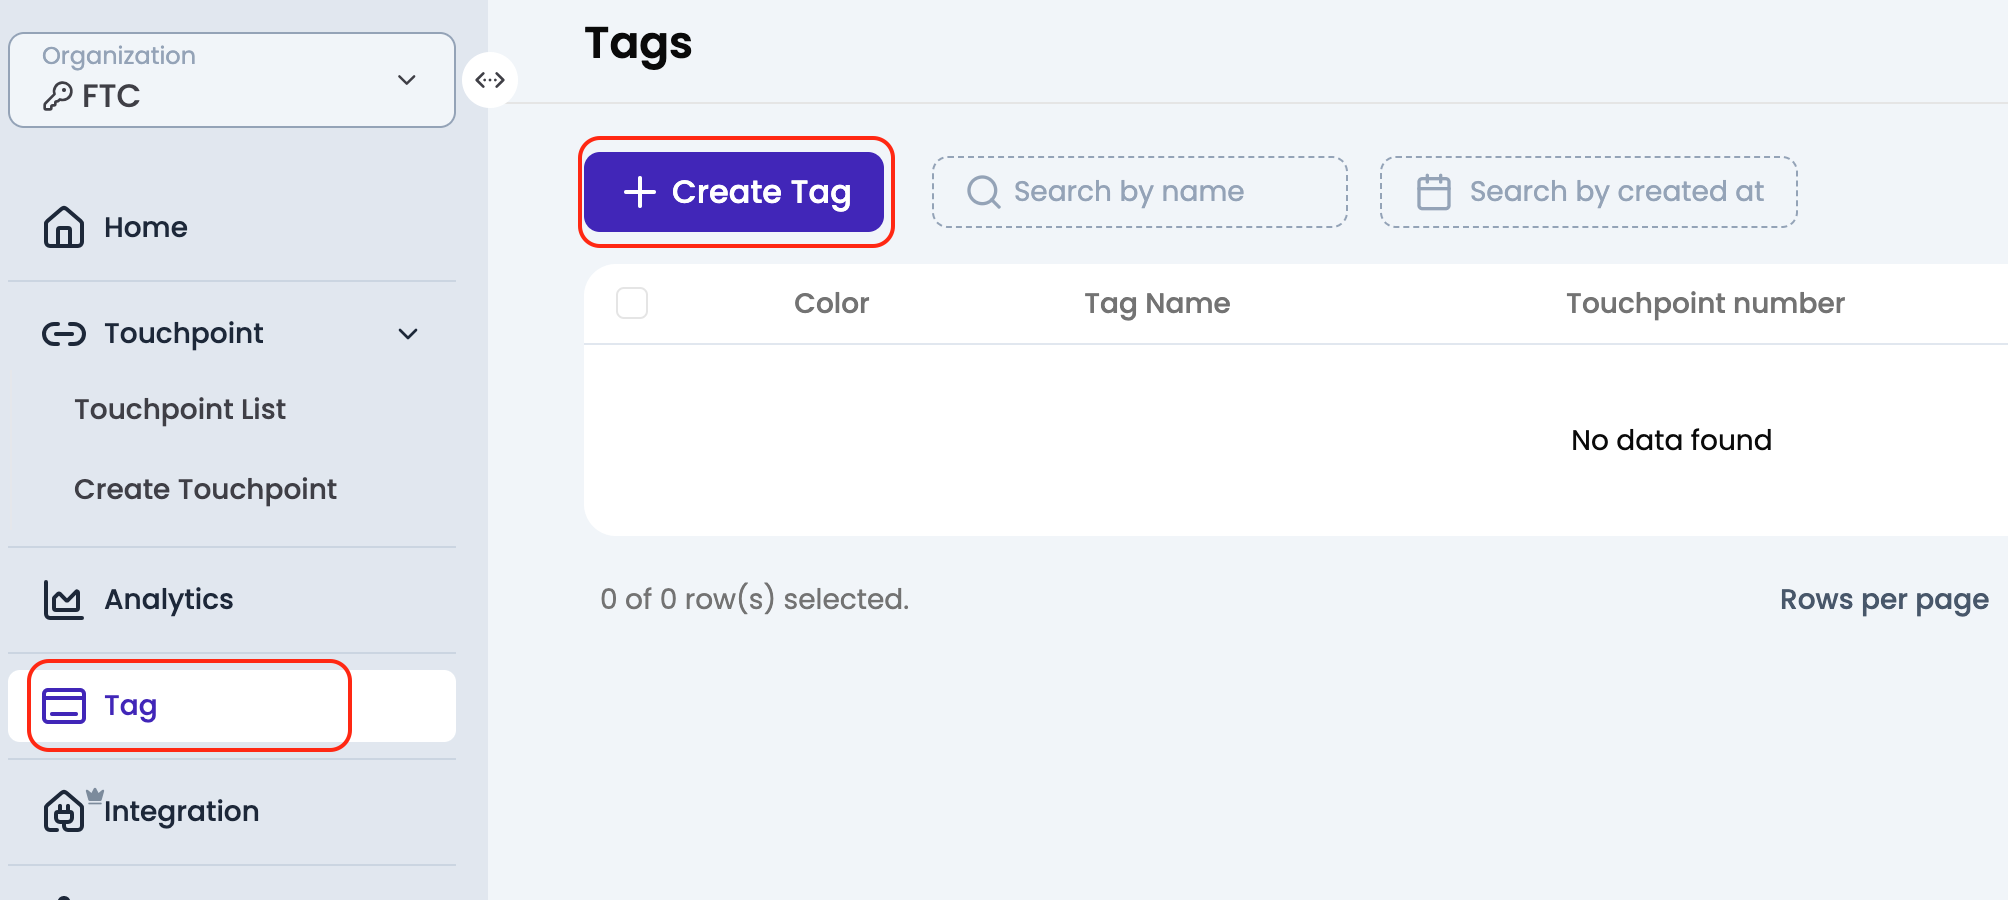The width and height of the screenshot is (2008, 900).
Task: Click the key icon beside FTC
Action: pyautogui.click(x=57, y=96)
